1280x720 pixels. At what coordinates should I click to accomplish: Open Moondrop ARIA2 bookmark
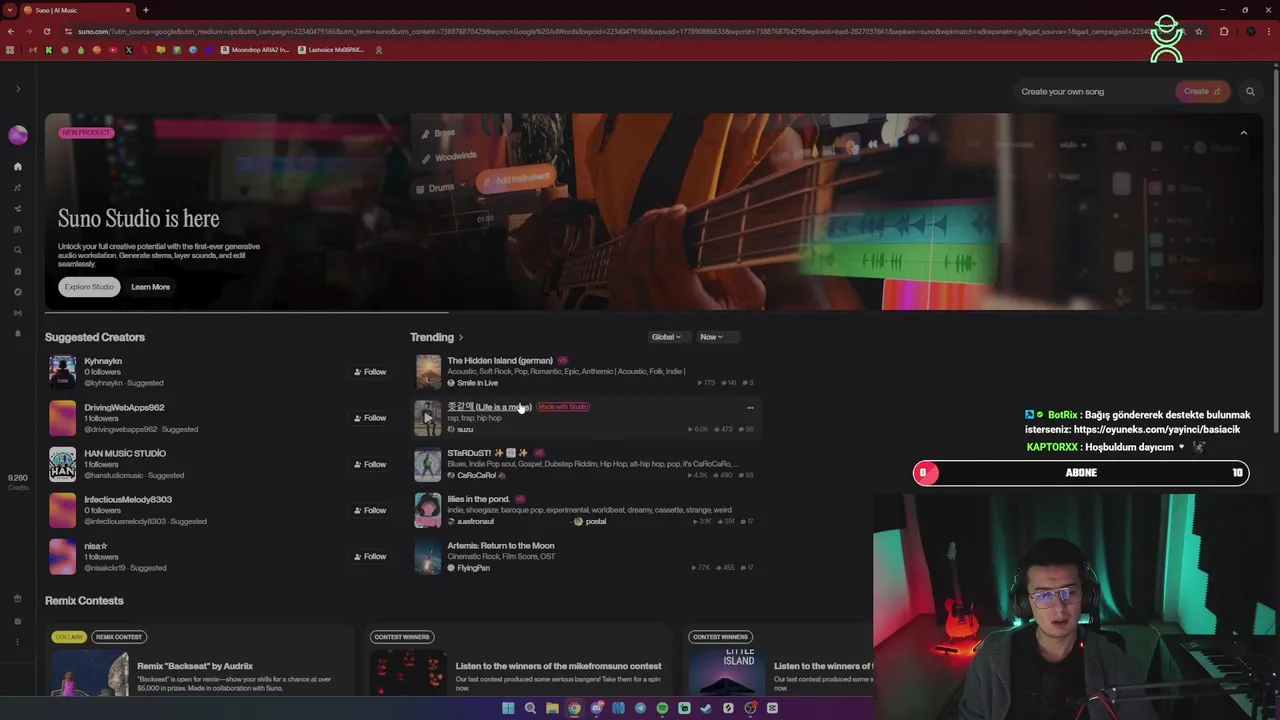(x=256, y=50)
